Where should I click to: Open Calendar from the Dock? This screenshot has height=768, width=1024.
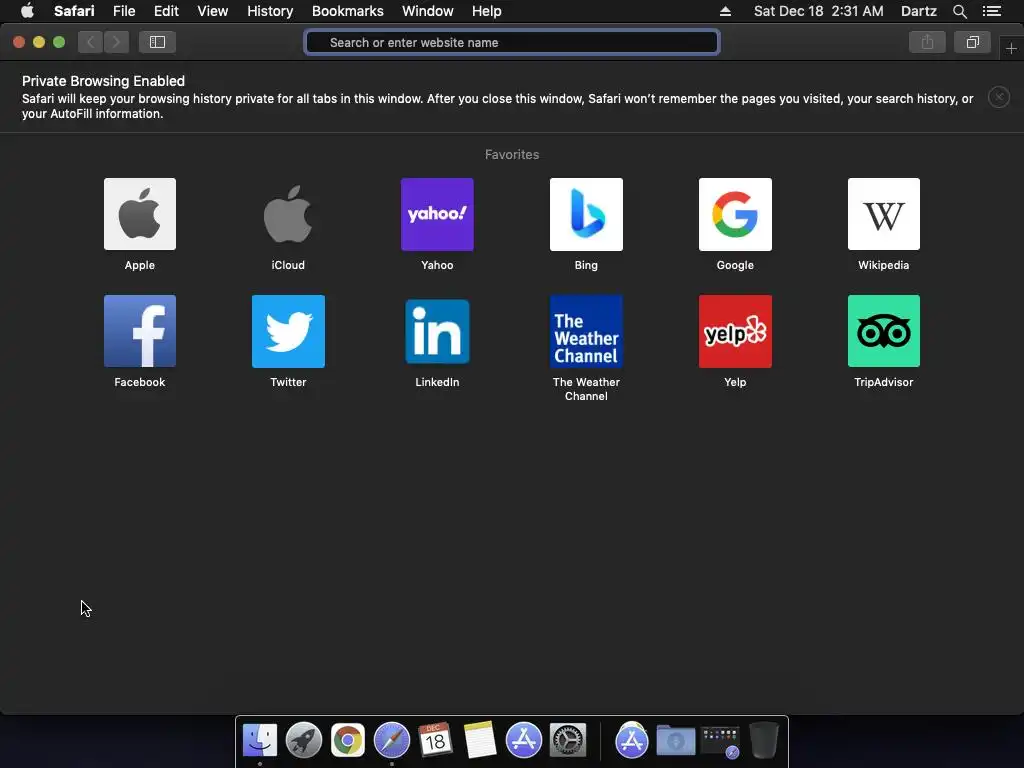point(435,741)
